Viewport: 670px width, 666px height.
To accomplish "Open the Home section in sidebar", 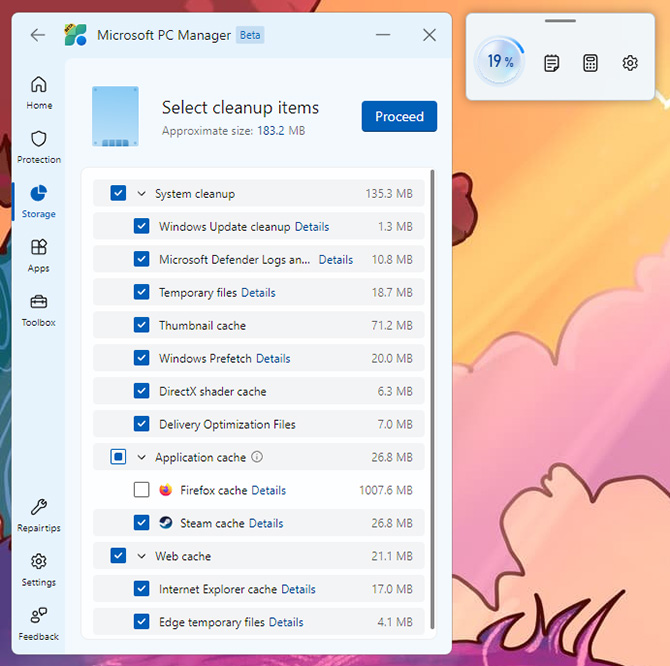I will pos(39,93).
